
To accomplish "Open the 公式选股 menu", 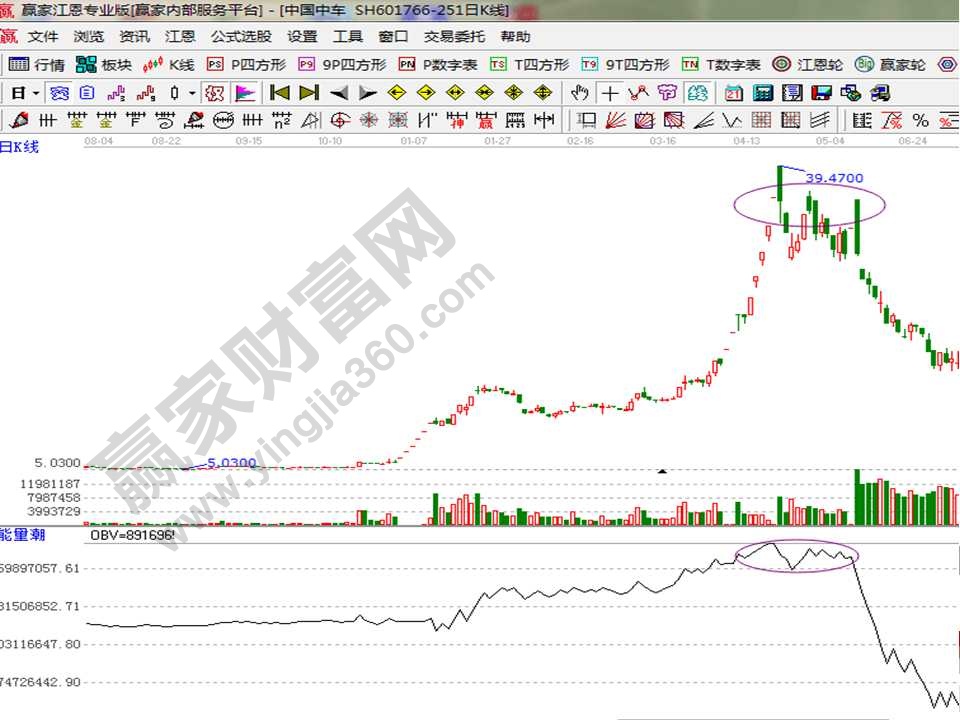I will point(240,37).
